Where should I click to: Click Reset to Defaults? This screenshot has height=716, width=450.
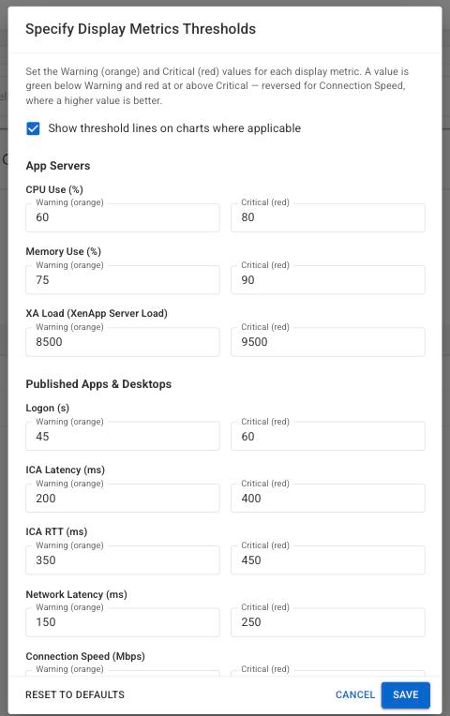tap(75, 695)
